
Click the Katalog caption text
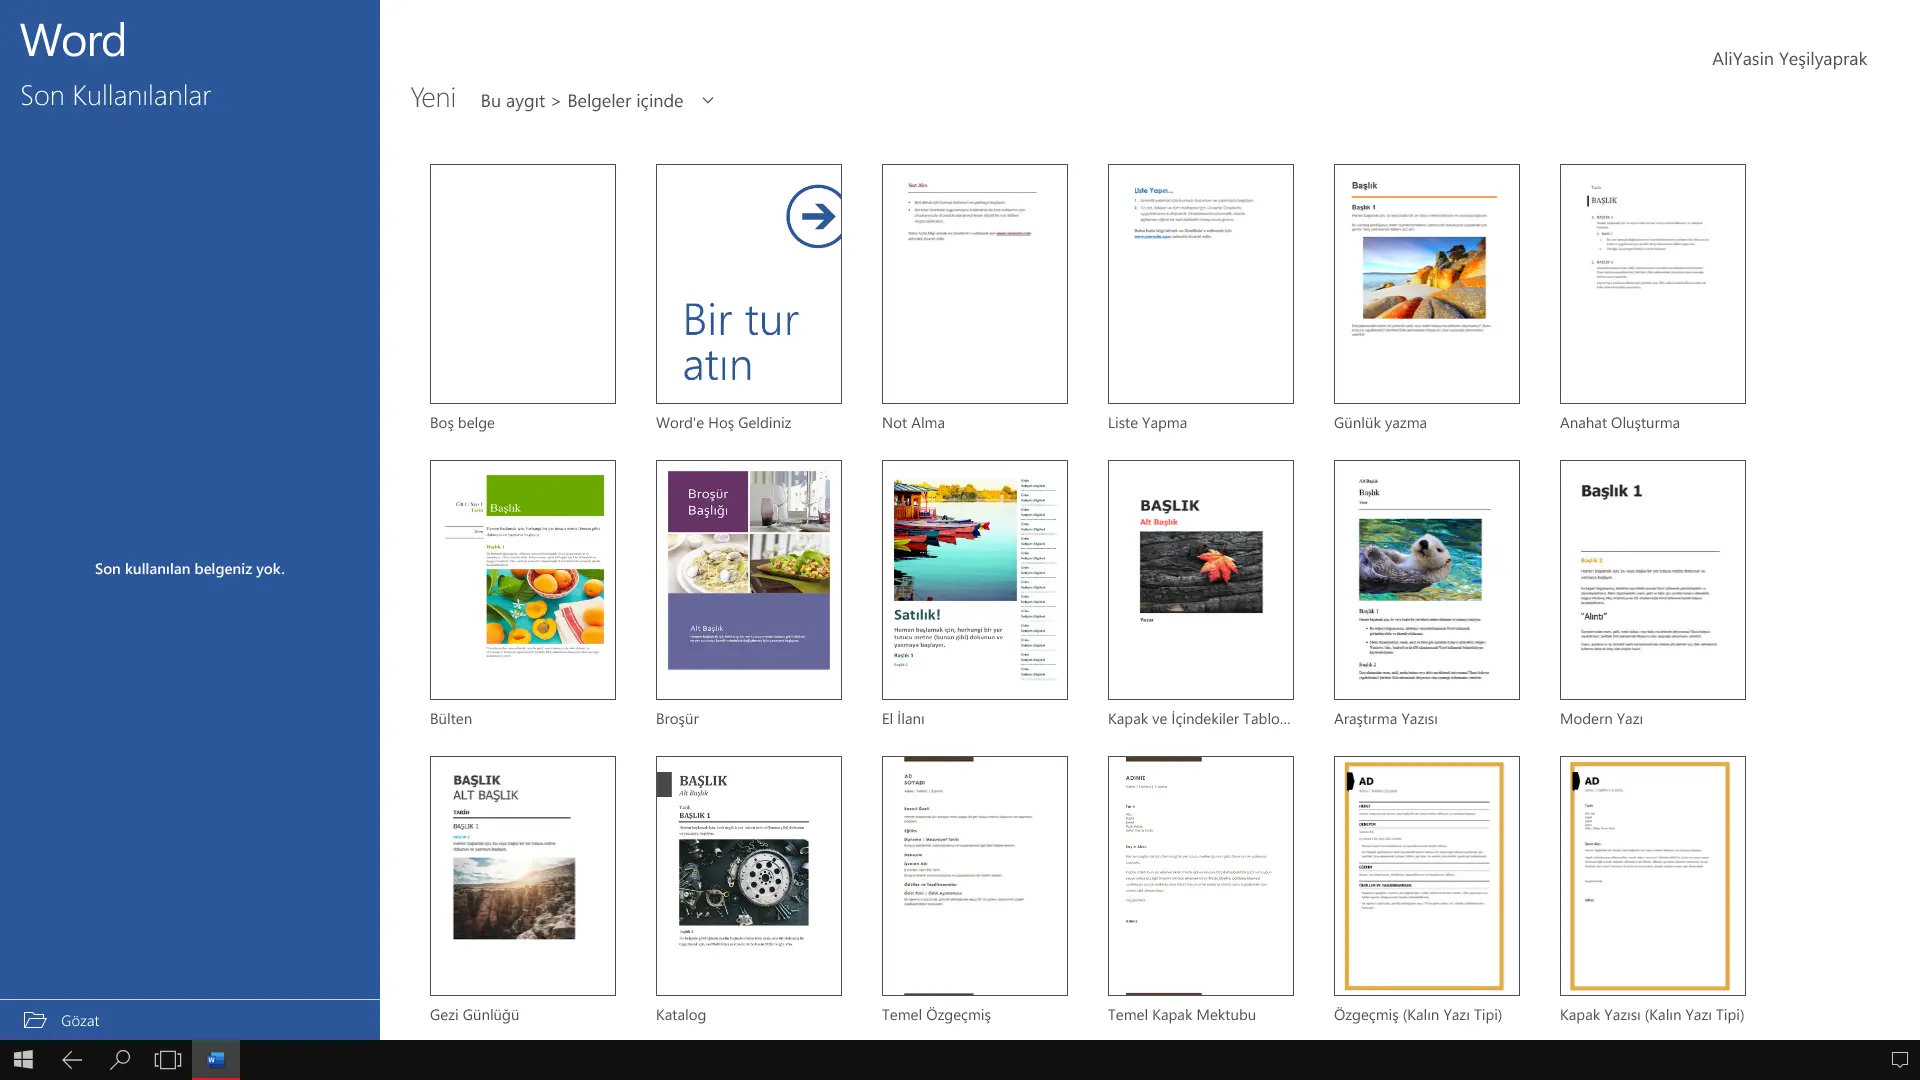[x=681, y=1015]
